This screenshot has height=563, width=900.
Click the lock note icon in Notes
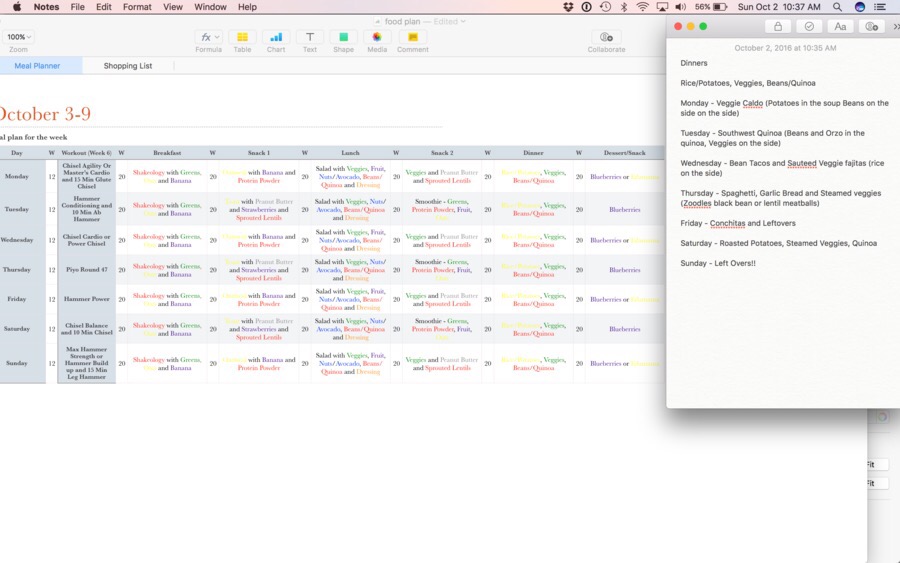coord(777,27)
